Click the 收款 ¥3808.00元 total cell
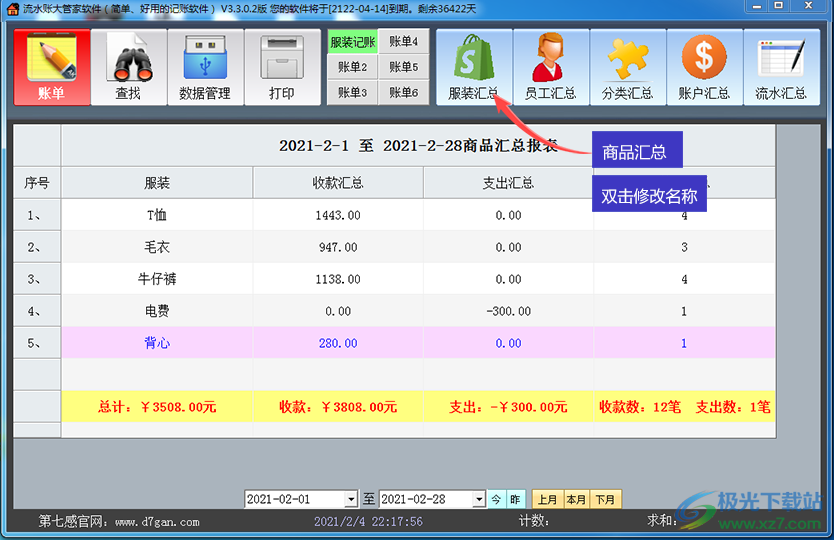 click(338, 407)
